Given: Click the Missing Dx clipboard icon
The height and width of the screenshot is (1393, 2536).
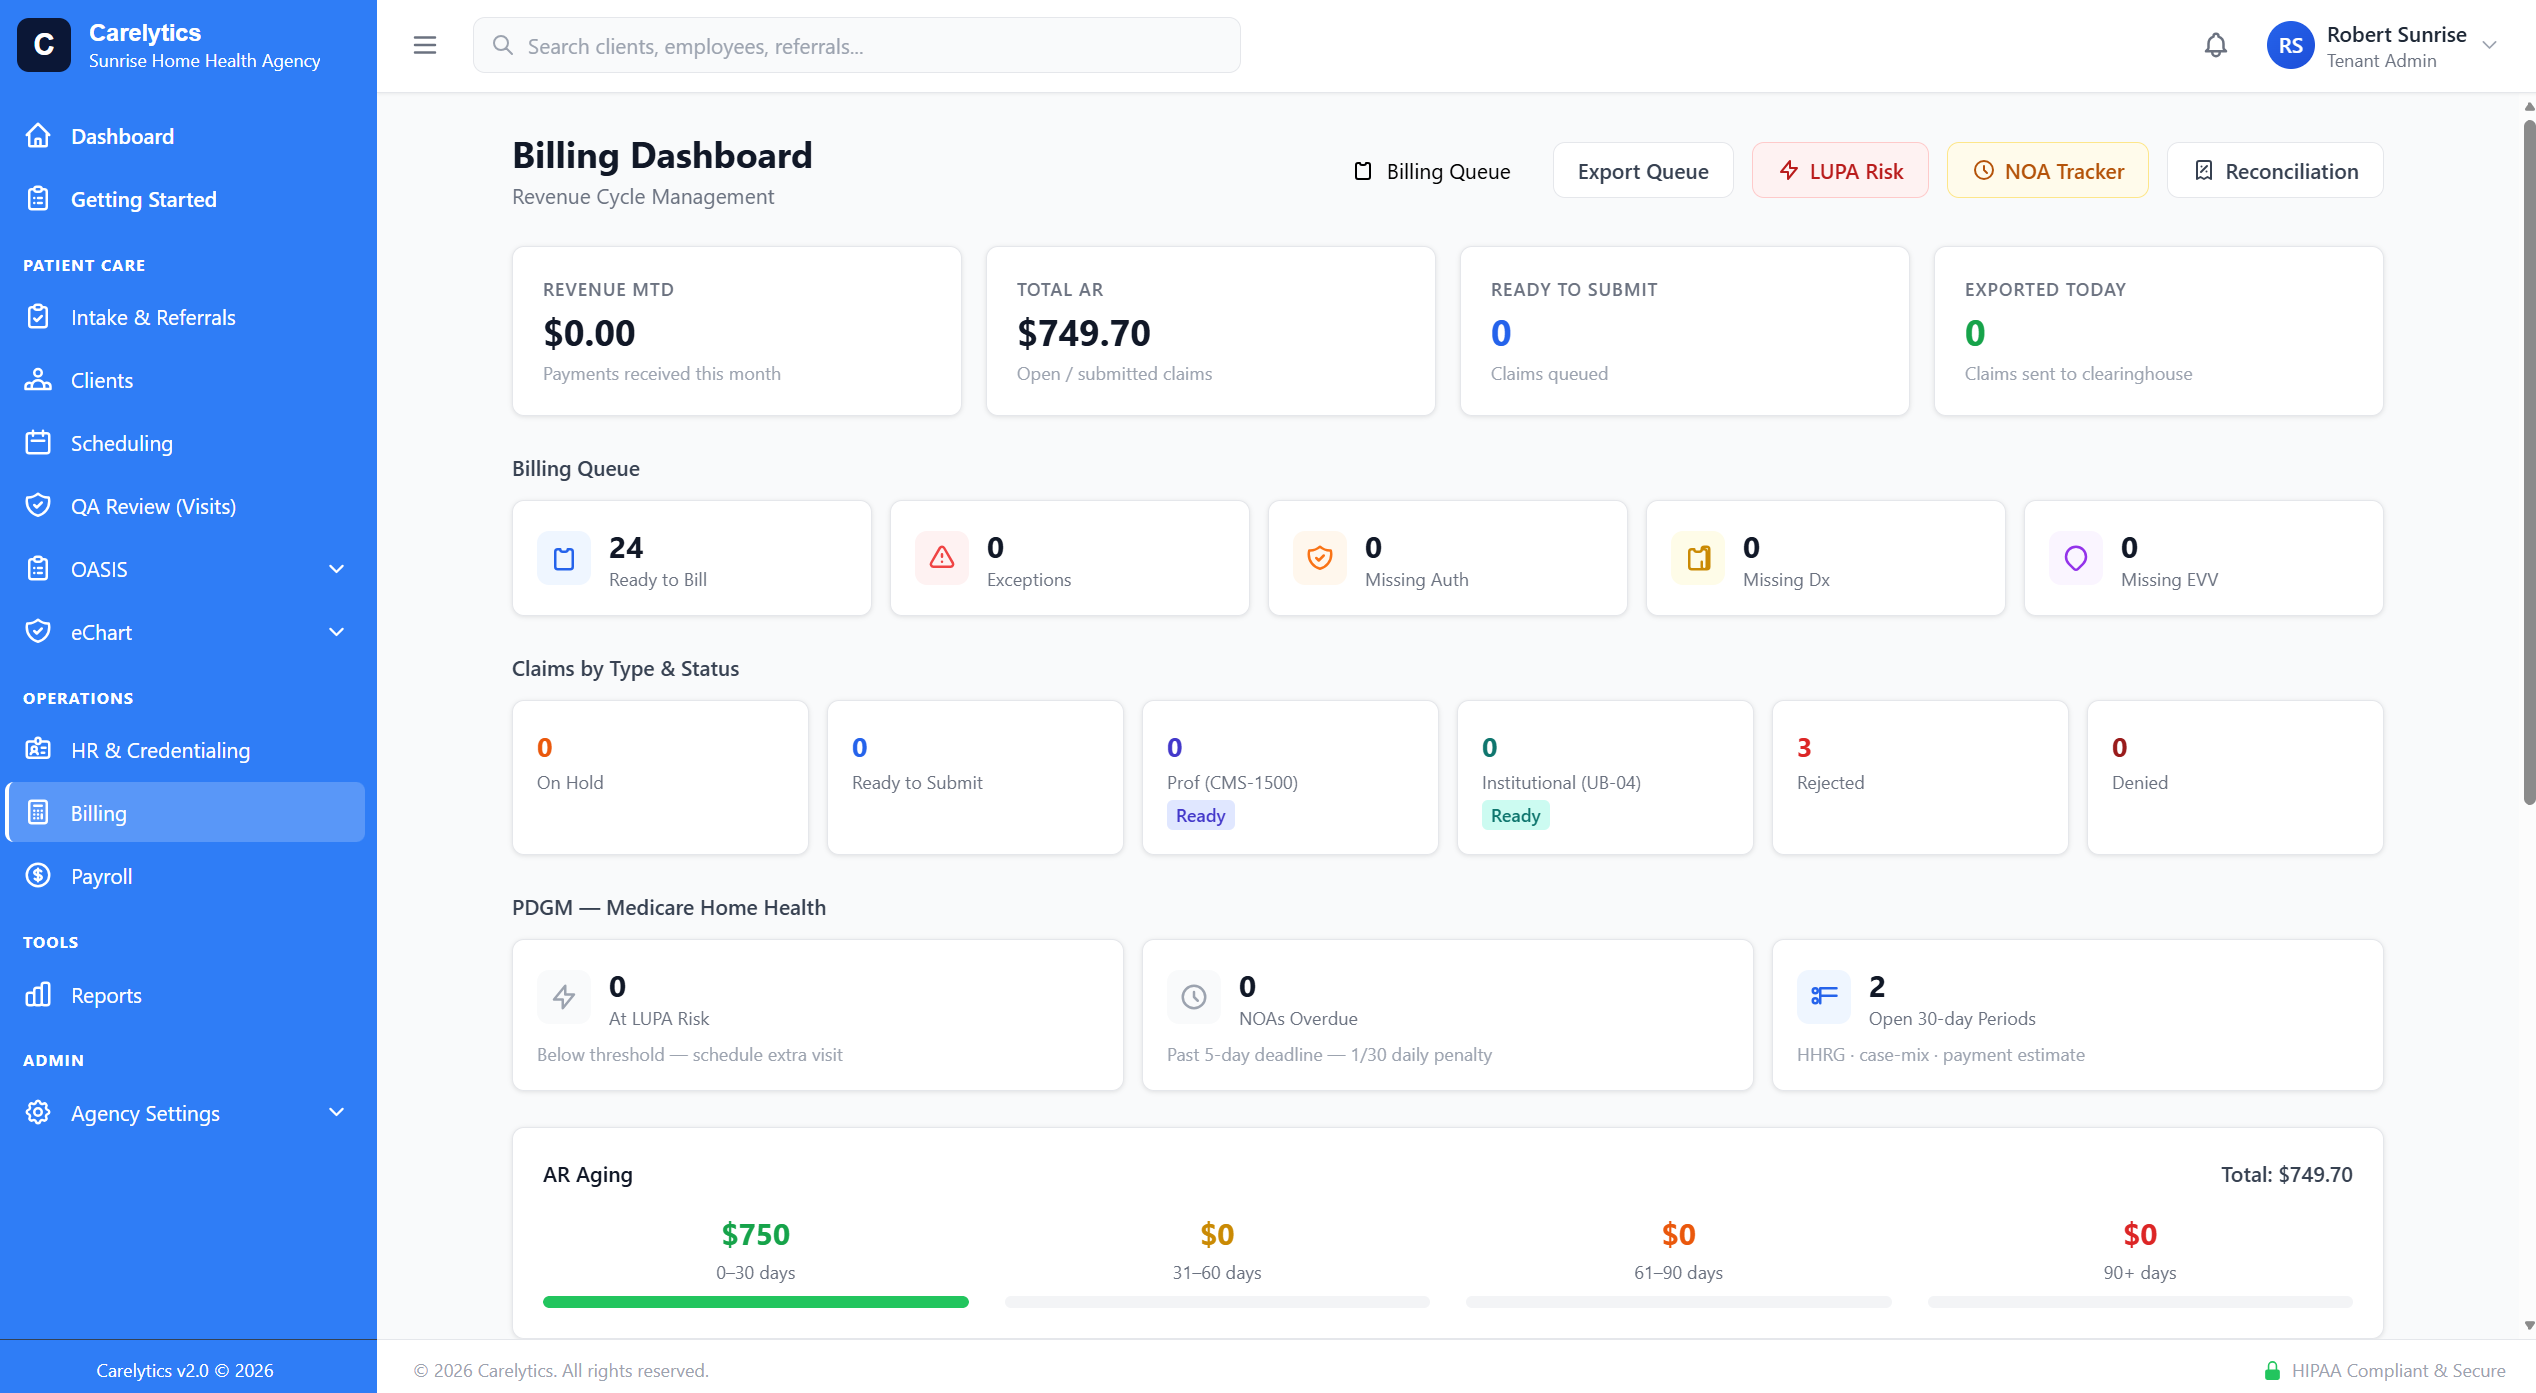Looking at the screenshot, I should [x=1698, y=558].
